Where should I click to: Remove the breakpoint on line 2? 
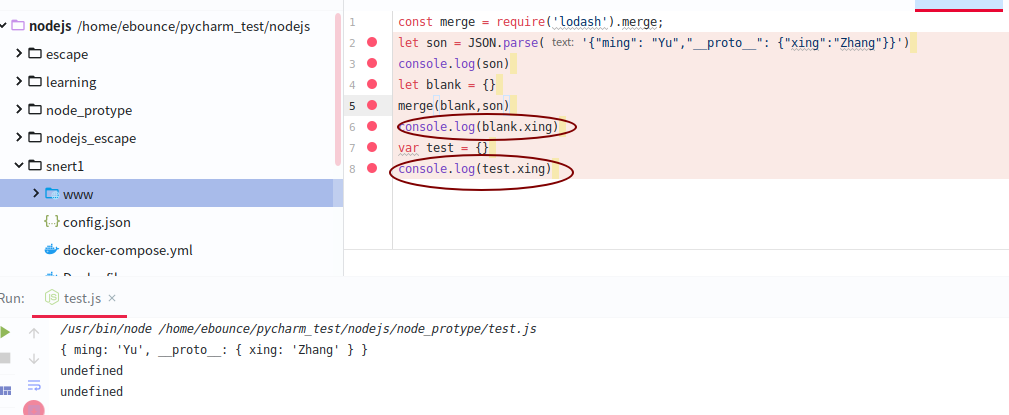pyautogui.click(x=372, y=43)
